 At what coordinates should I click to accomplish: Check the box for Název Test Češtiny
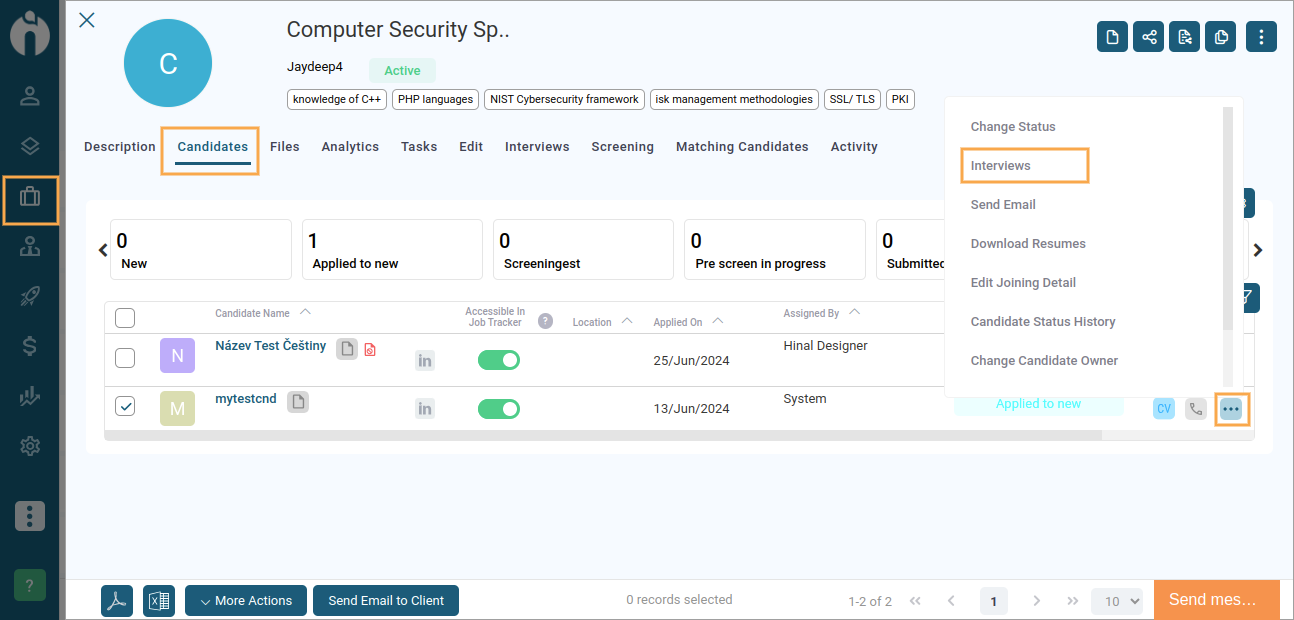(125, 358)
